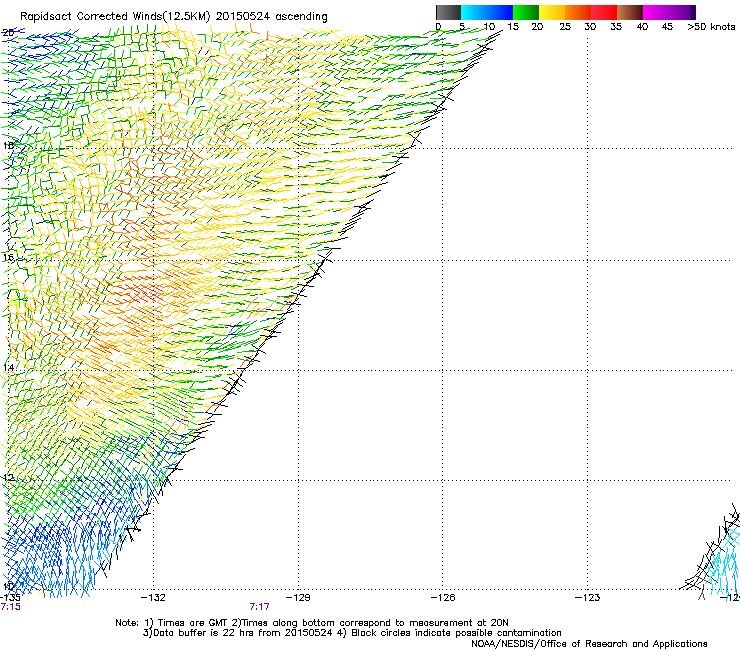This screenshot has height=650, width=740.
Task: Click the '>50 knots' legend label
Action: pos(711,27)
